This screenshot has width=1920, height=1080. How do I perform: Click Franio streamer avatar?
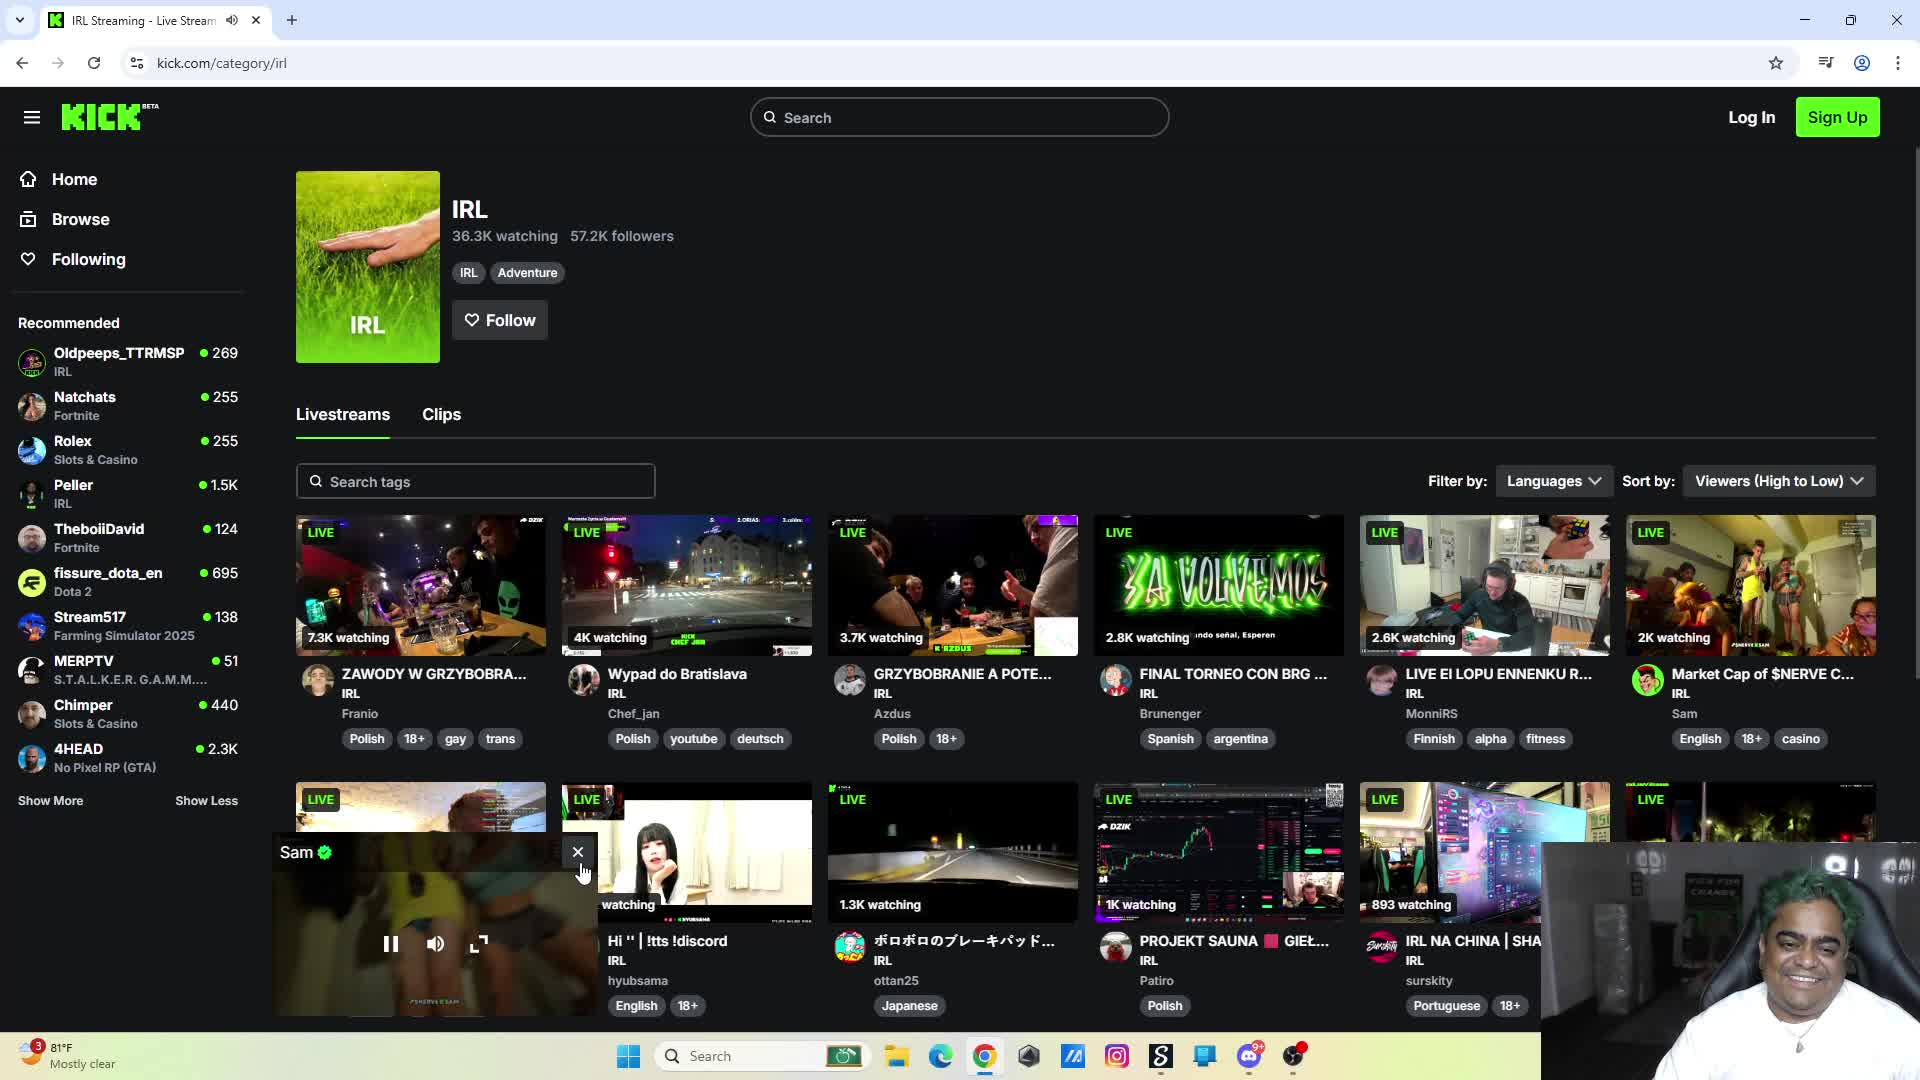[318, 681]
